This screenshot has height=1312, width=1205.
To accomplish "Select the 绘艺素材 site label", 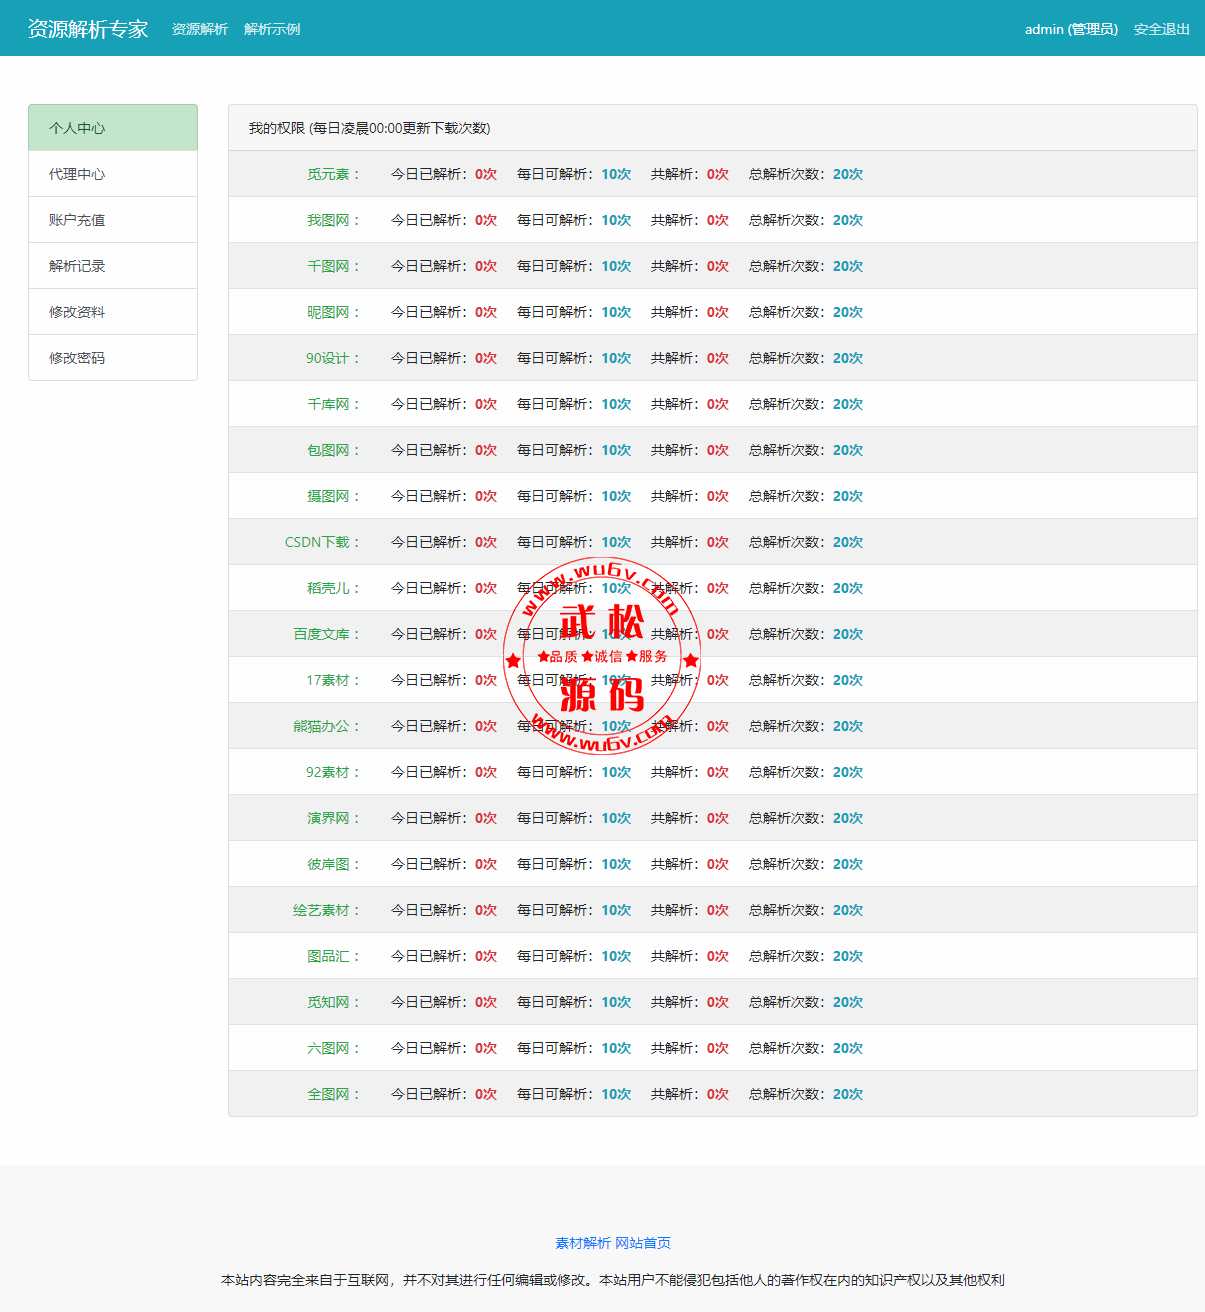I will pyautogui.click(x=326, y=910).
